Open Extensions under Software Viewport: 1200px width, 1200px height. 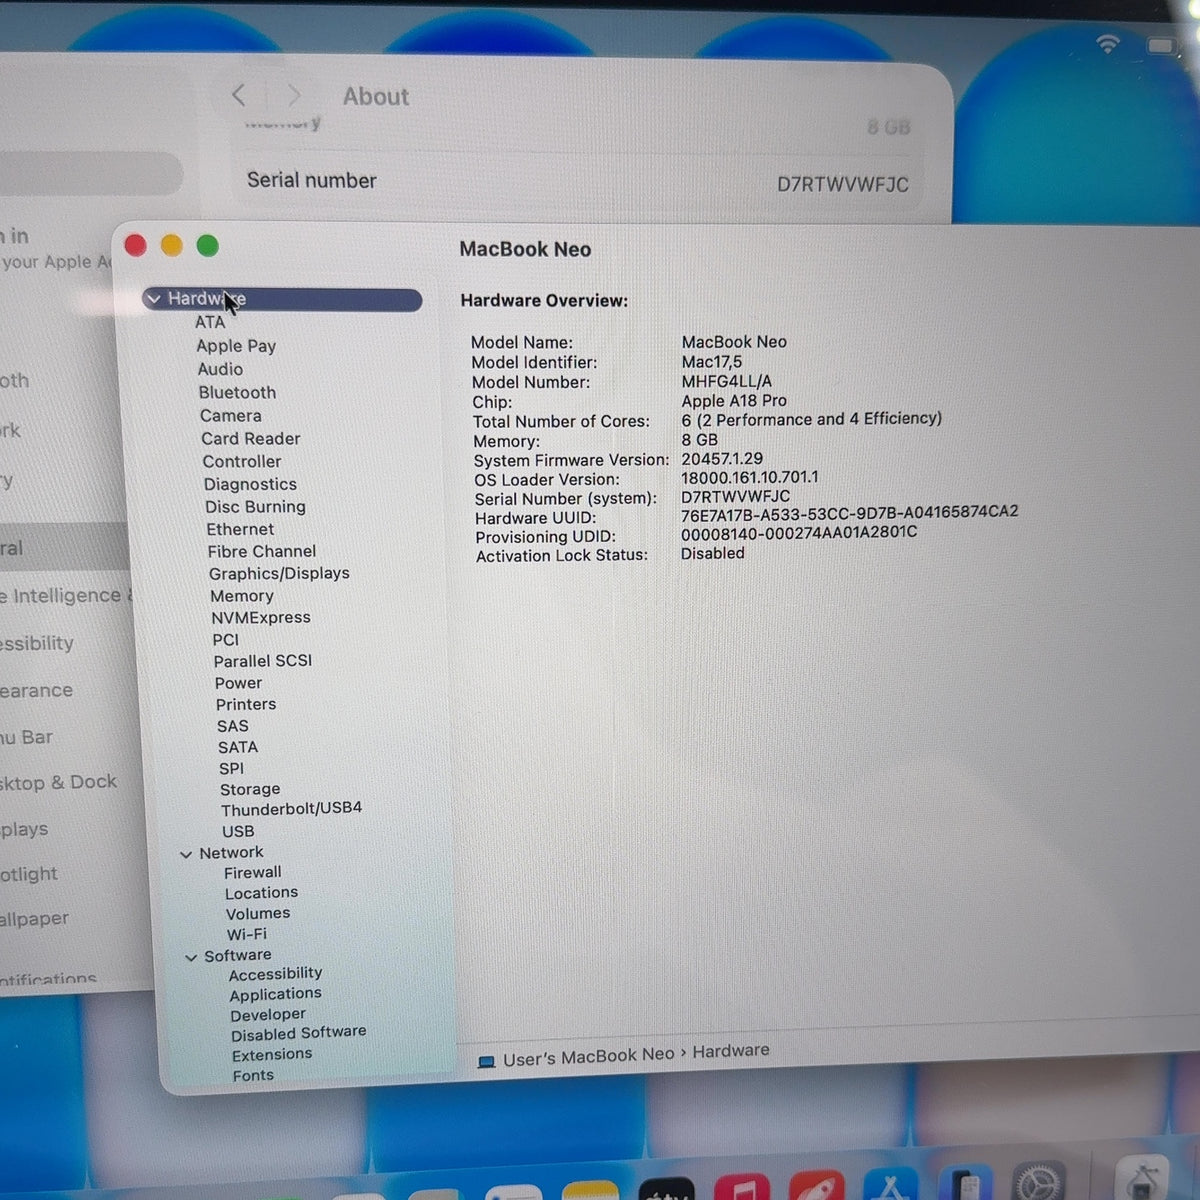pyautogui.click(x=272, y=1055)
